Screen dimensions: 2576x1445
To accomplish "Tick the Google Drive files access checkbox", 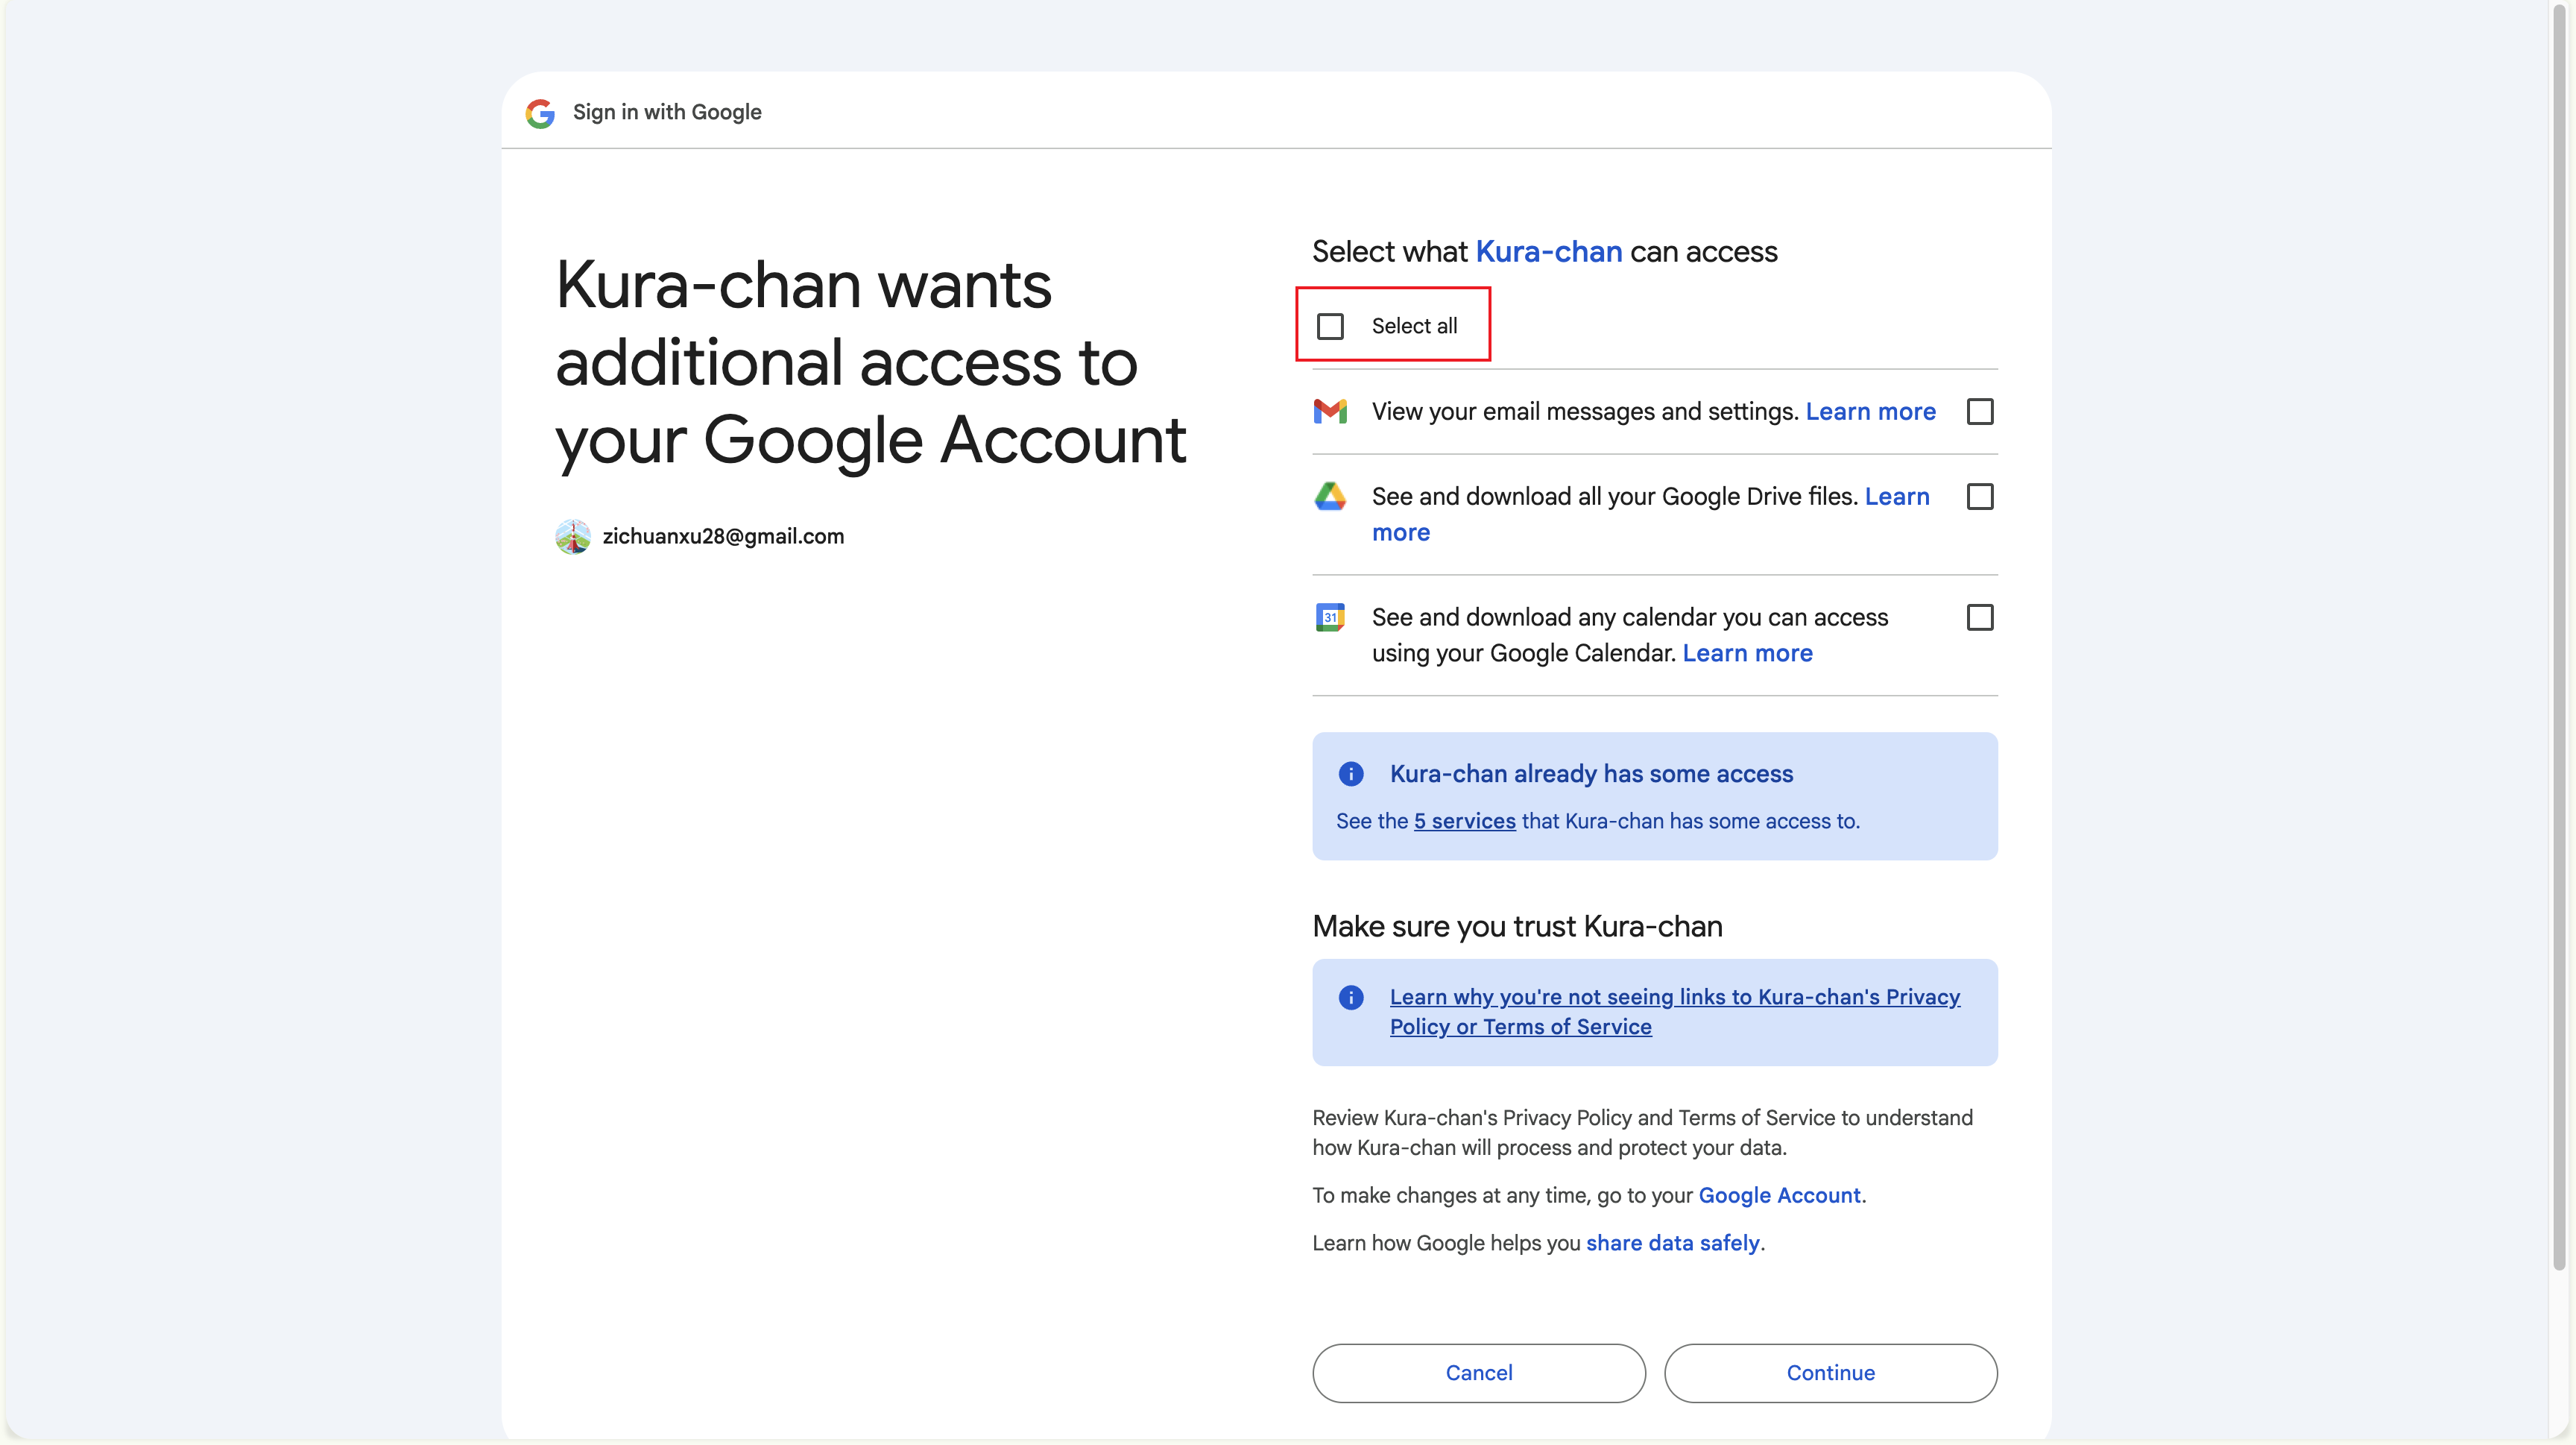I will (1980, 497).
